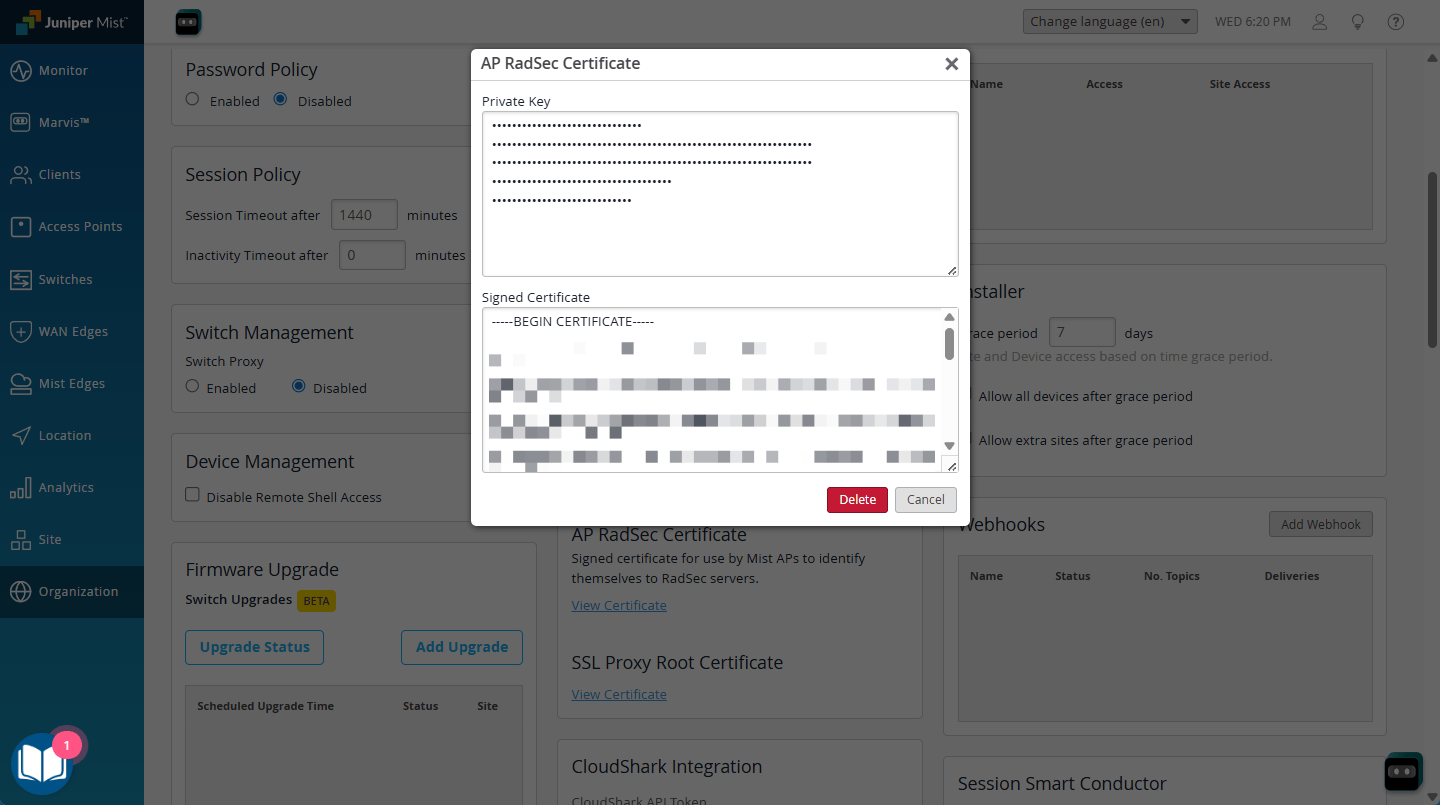Viewport: 1440px width, 805px height.
Task: Open Monitor in the sidebar
Action: (x=63, y=71)
